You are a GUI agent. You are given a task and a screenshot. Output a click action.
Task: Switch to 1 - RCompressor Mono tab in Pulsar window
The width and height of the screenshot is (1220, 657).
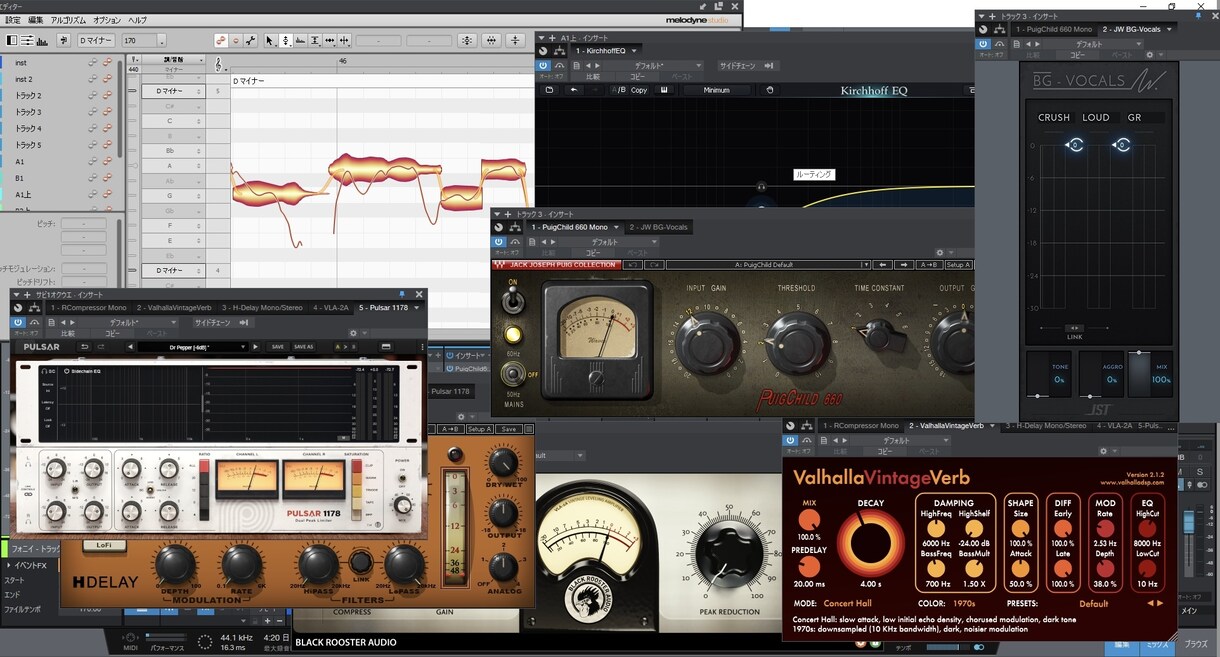click(88, 308)
